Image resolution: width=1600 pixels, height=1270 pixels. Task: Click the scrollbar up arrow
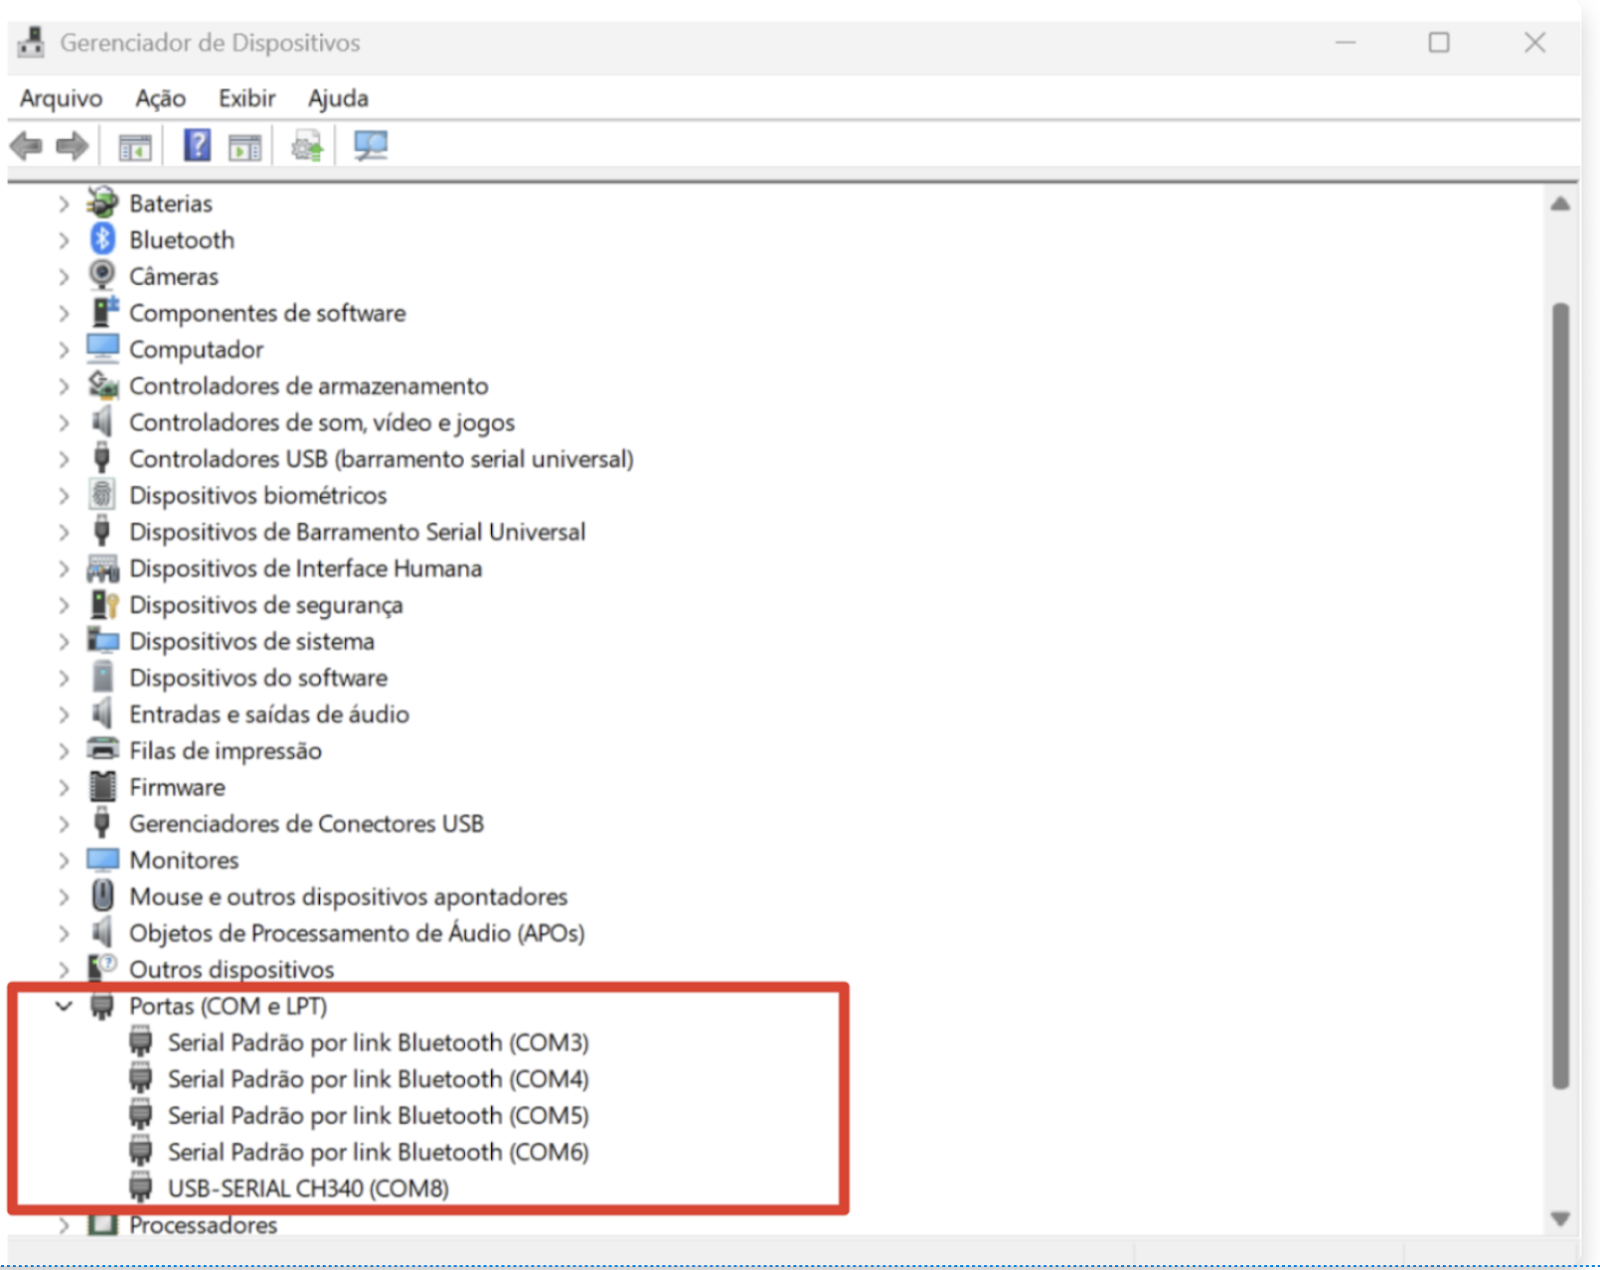tap(1560, 204)
